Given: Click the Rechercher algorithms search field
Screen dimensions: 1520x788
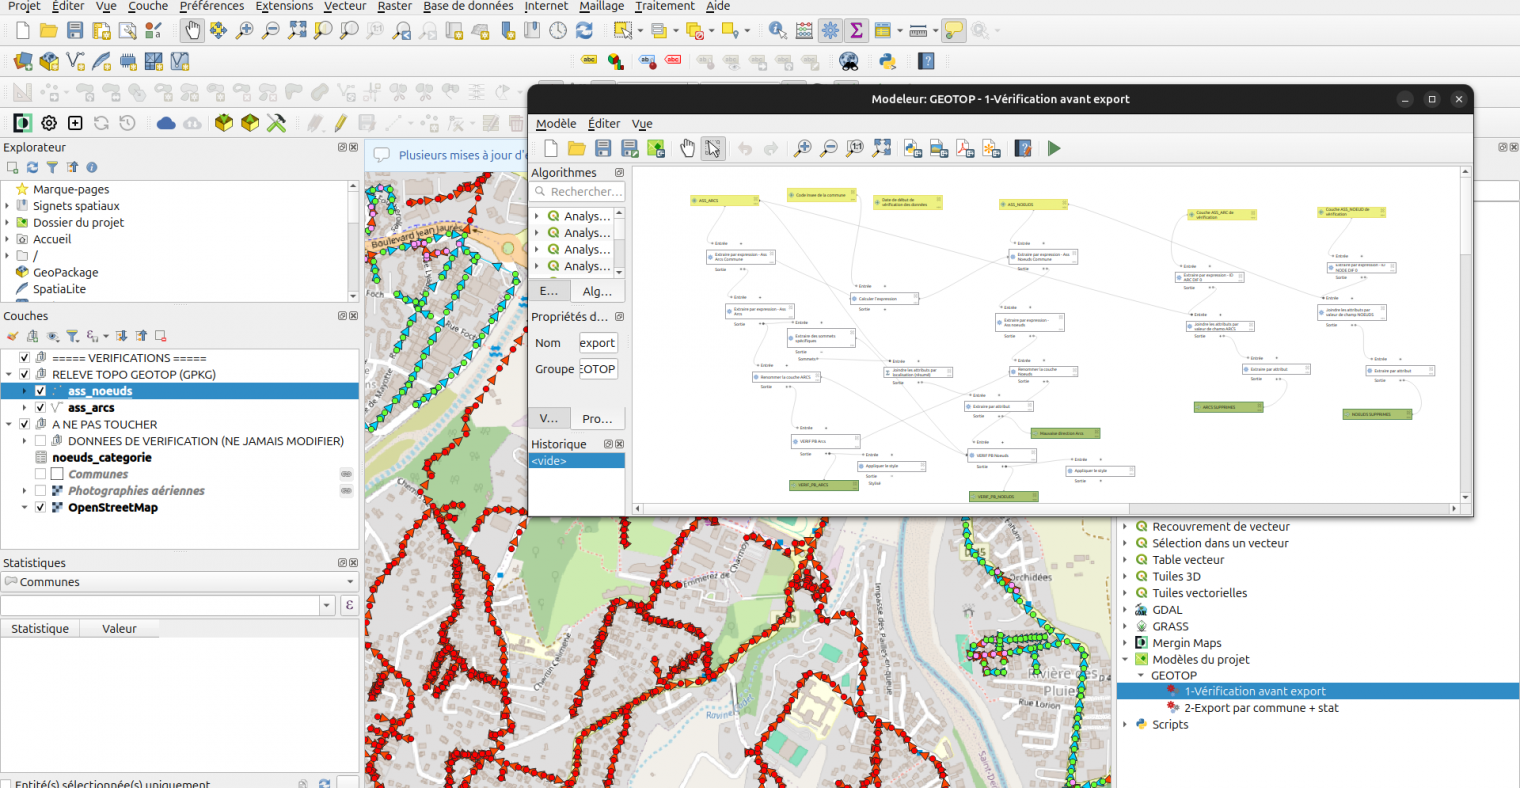Looking at the screenshot, I should pos(586,192).
